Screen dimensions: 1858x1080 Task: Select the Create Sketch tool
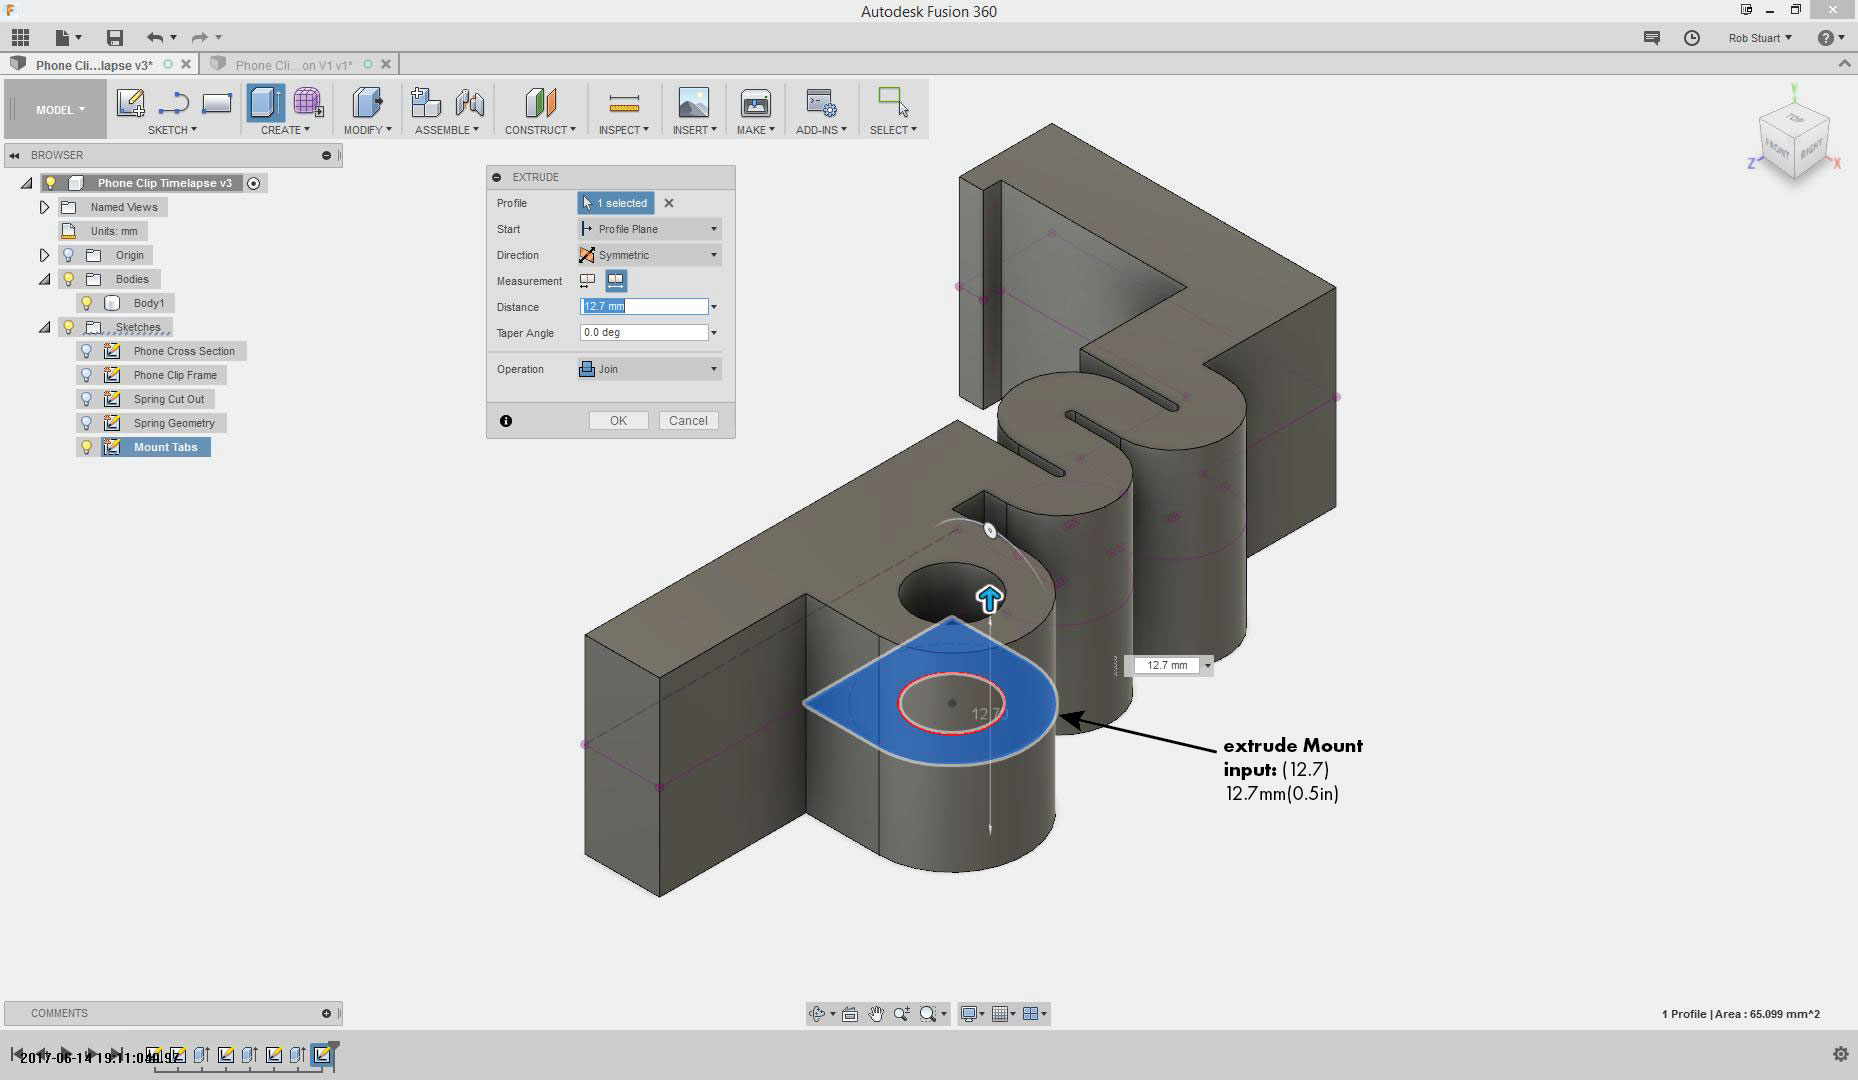pos(130,103)
